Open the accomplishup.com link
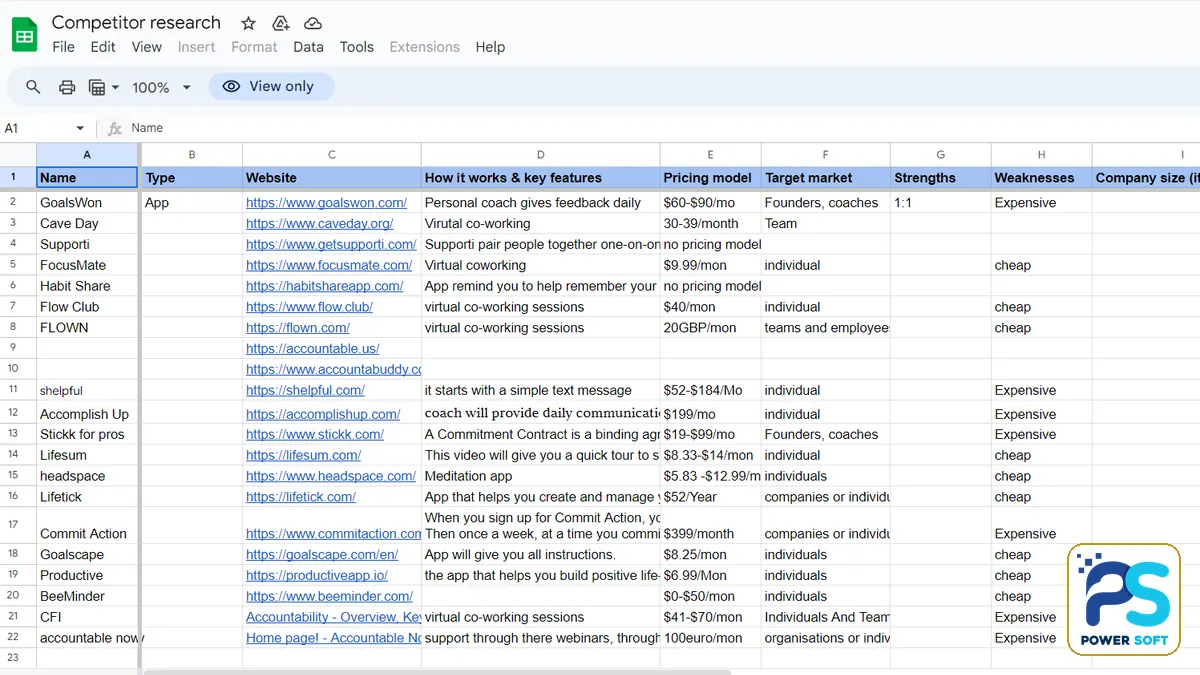This screenshot has width=1200, height=675. tap(323, 414)
